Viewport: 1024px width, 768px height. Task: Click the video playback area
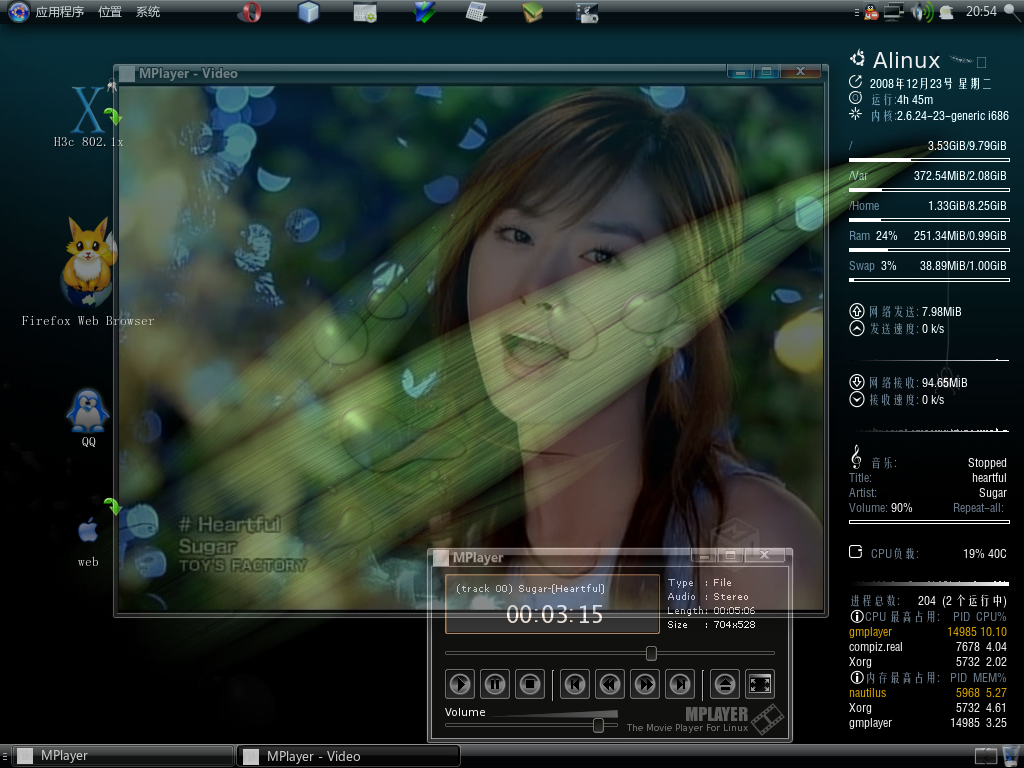coord(470,346)
